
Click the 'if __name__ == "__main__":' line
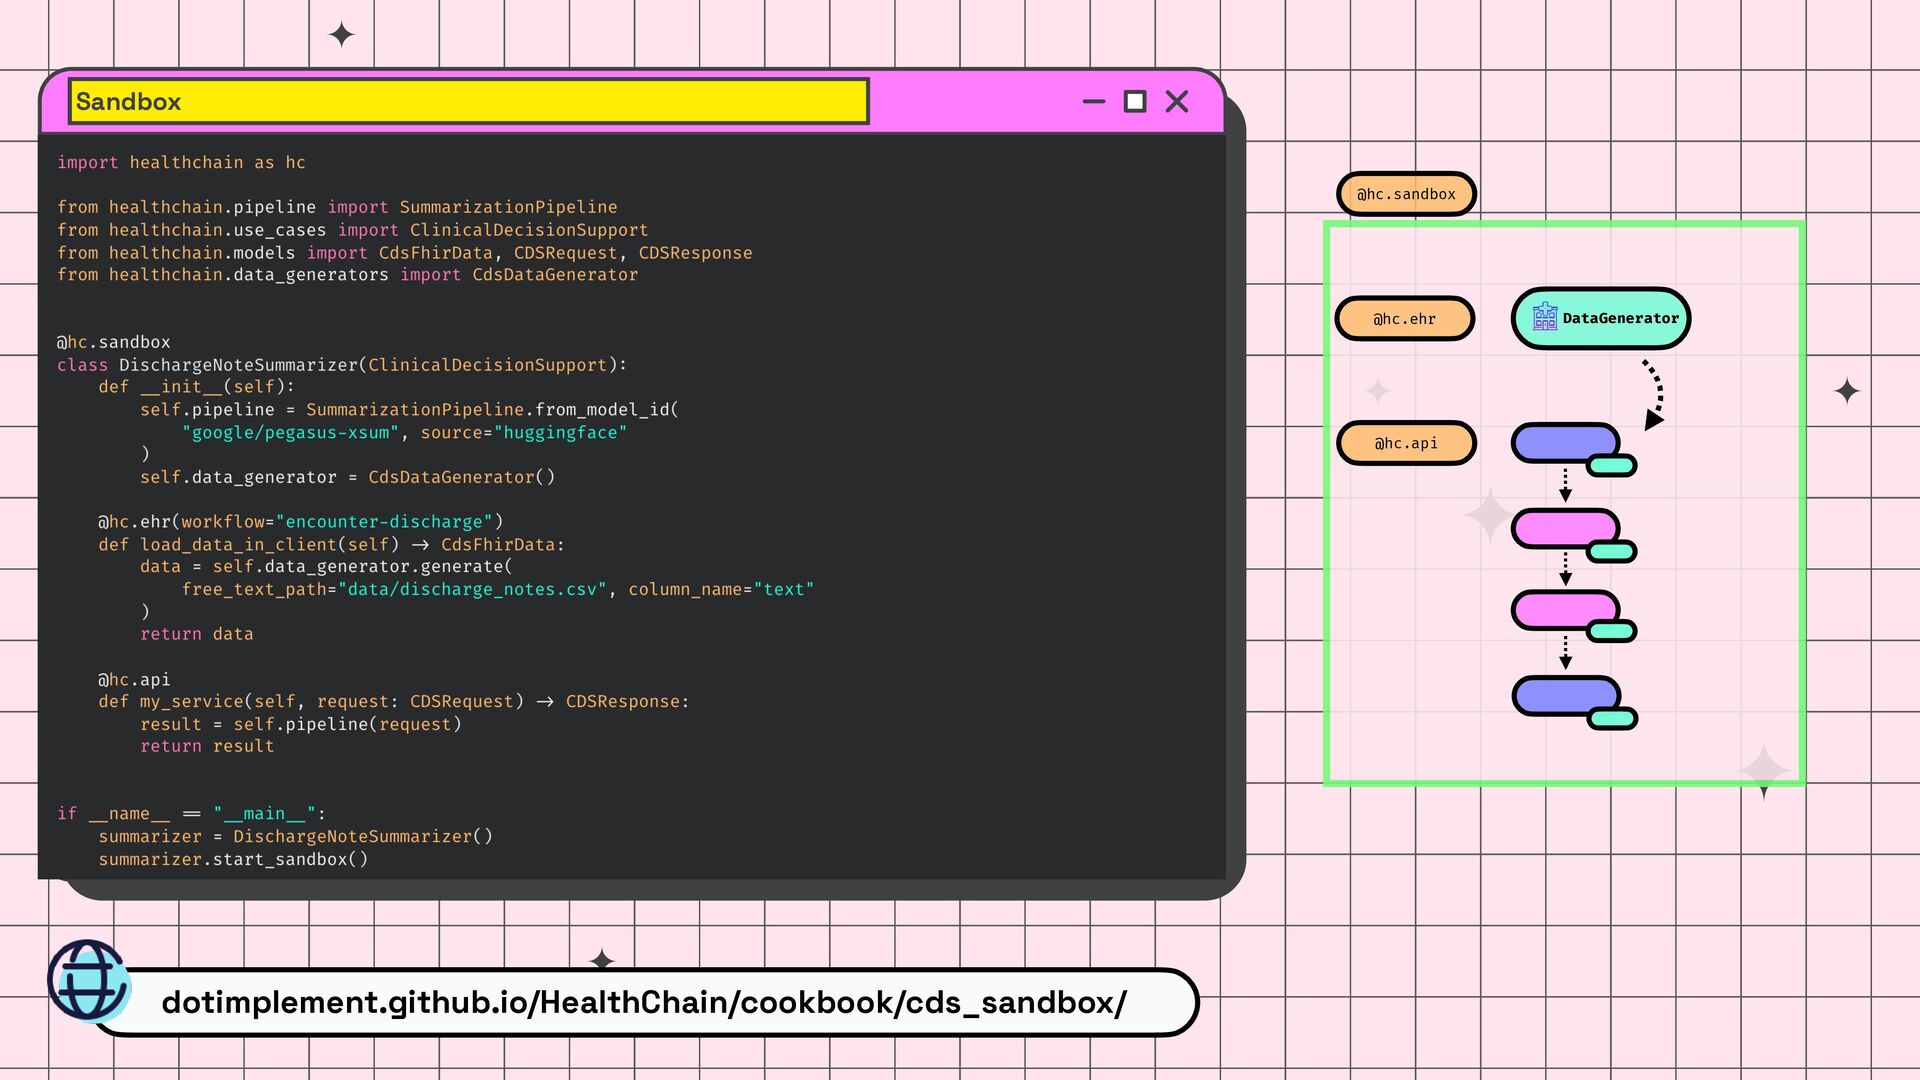[x=192, y=814]
